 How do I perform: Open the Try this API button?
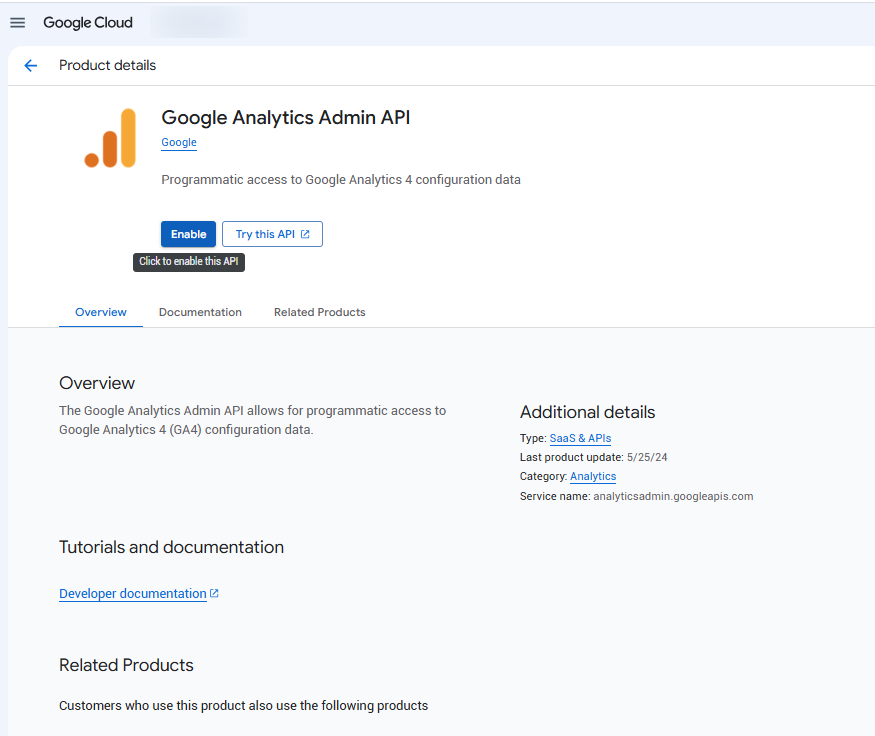pos(272,234)
